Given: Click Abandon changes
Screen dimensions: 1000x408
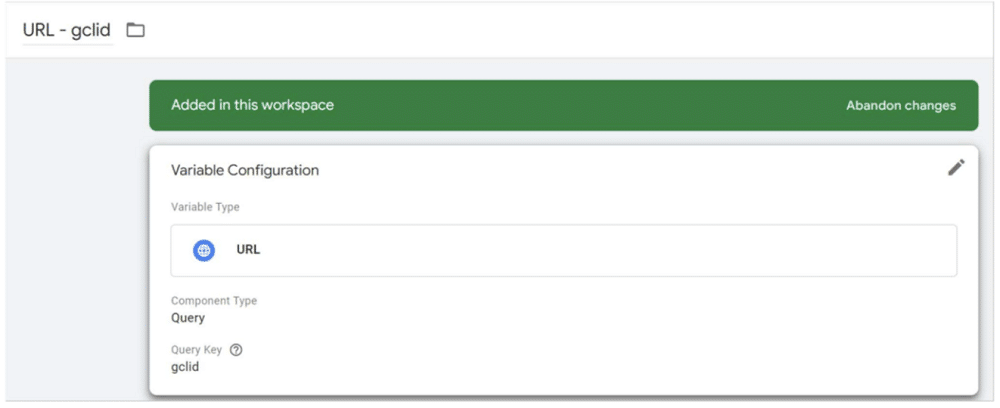Looking at the screenshot, I should 900,105.
